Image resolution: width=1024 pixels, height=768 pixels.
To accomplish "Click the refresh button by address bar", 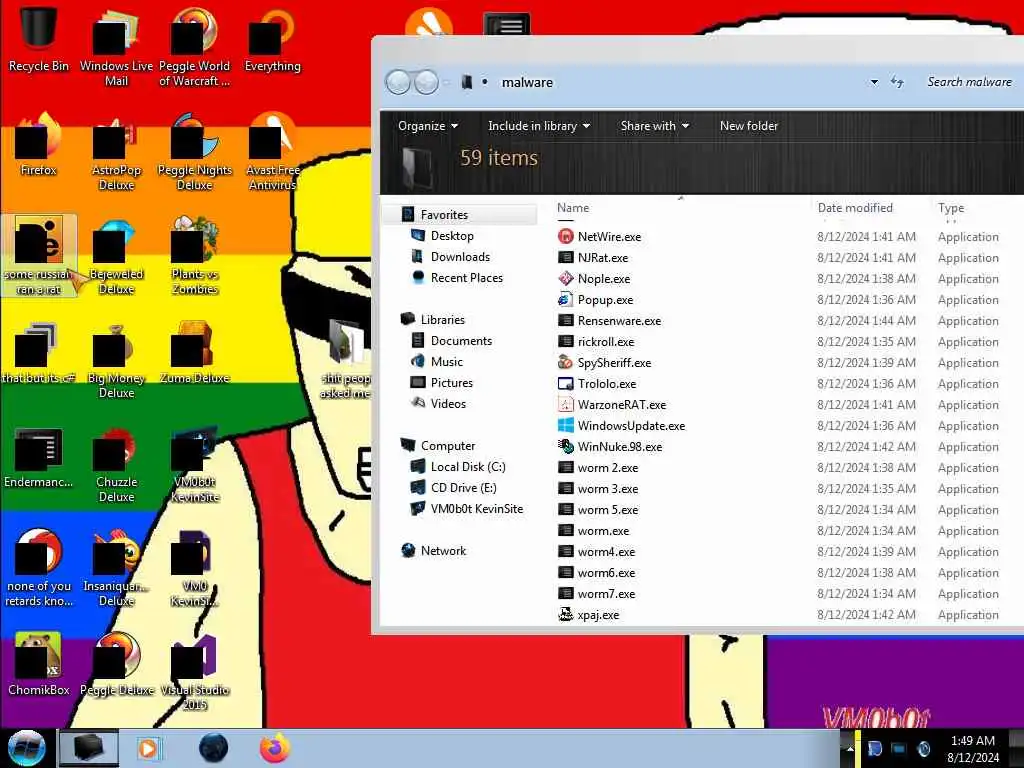I will point(897,82).
